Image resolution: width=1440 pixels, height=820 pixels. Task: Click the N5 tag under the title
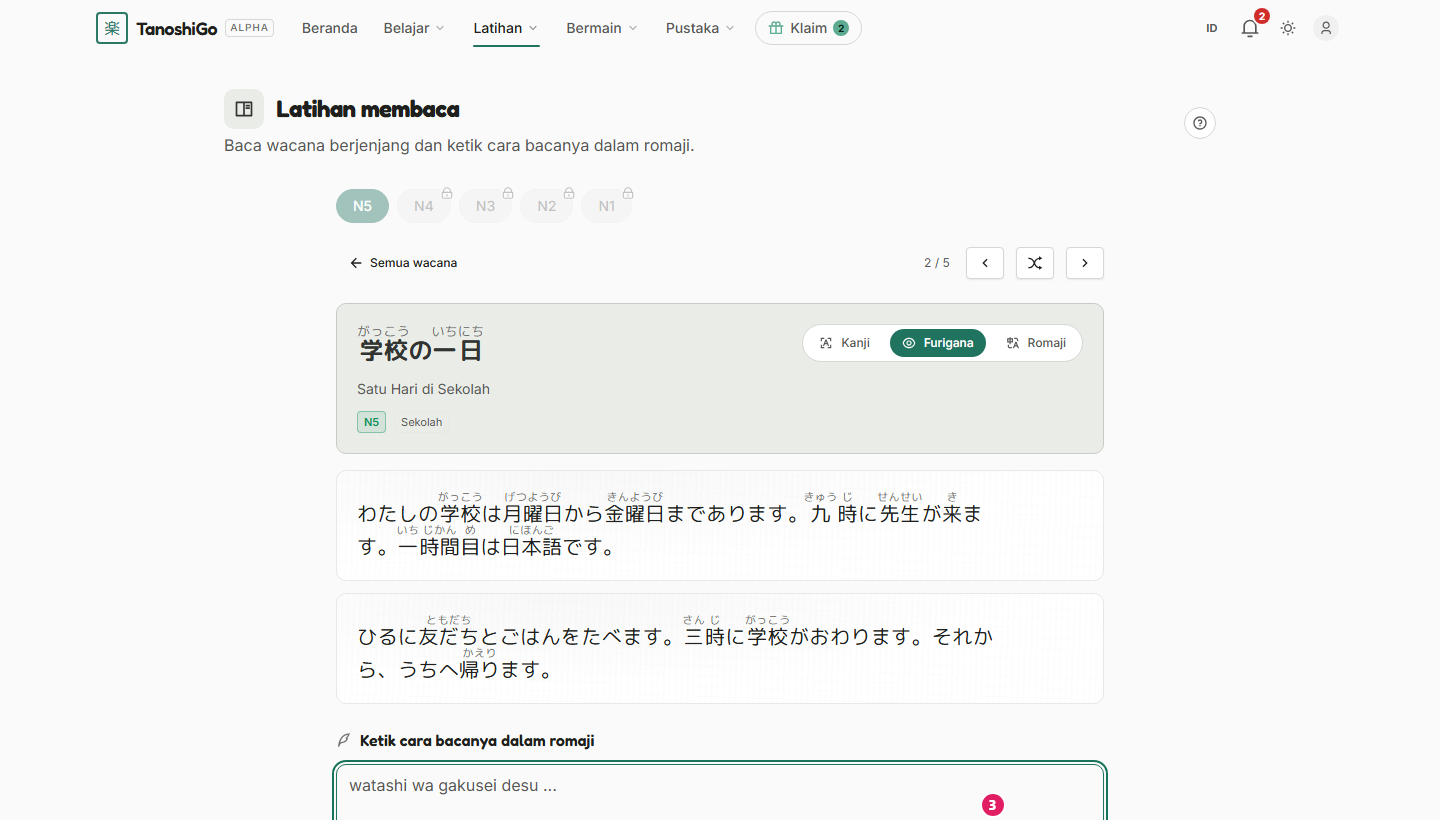[x=371, y=422]
